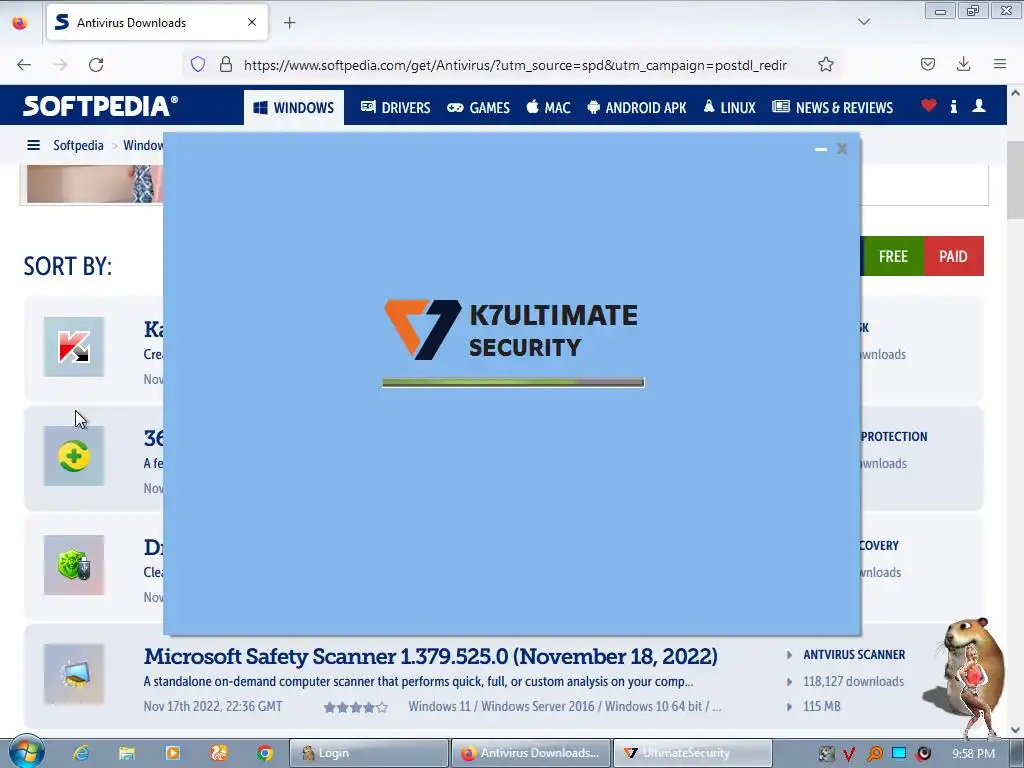Open the breadcrumb hamburger menu
The height and width of the screenshot is (768, 1024).
click(x=33, y=145)
